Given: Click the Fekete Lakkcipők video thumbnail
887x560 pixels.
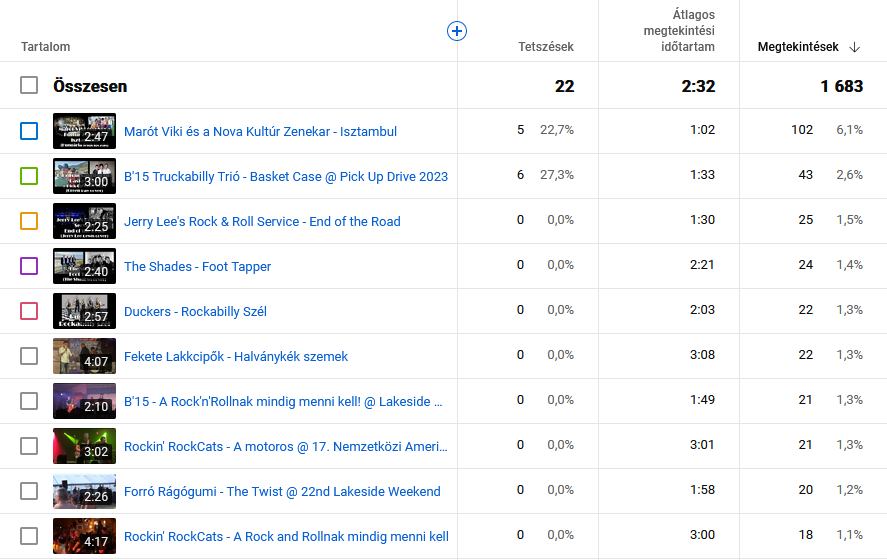Looking at the screenshot, I should coord(84,356).
